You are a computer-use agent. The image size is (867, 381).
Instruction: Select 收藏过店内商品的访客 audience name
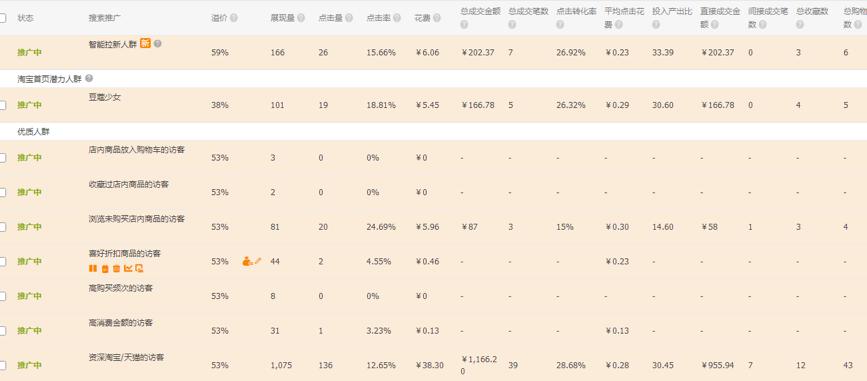point(129,184)
